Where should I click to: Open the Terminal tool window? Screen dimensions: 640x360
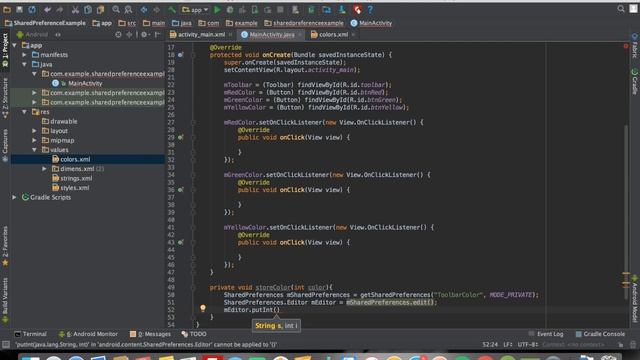click(x=31, y=334)
